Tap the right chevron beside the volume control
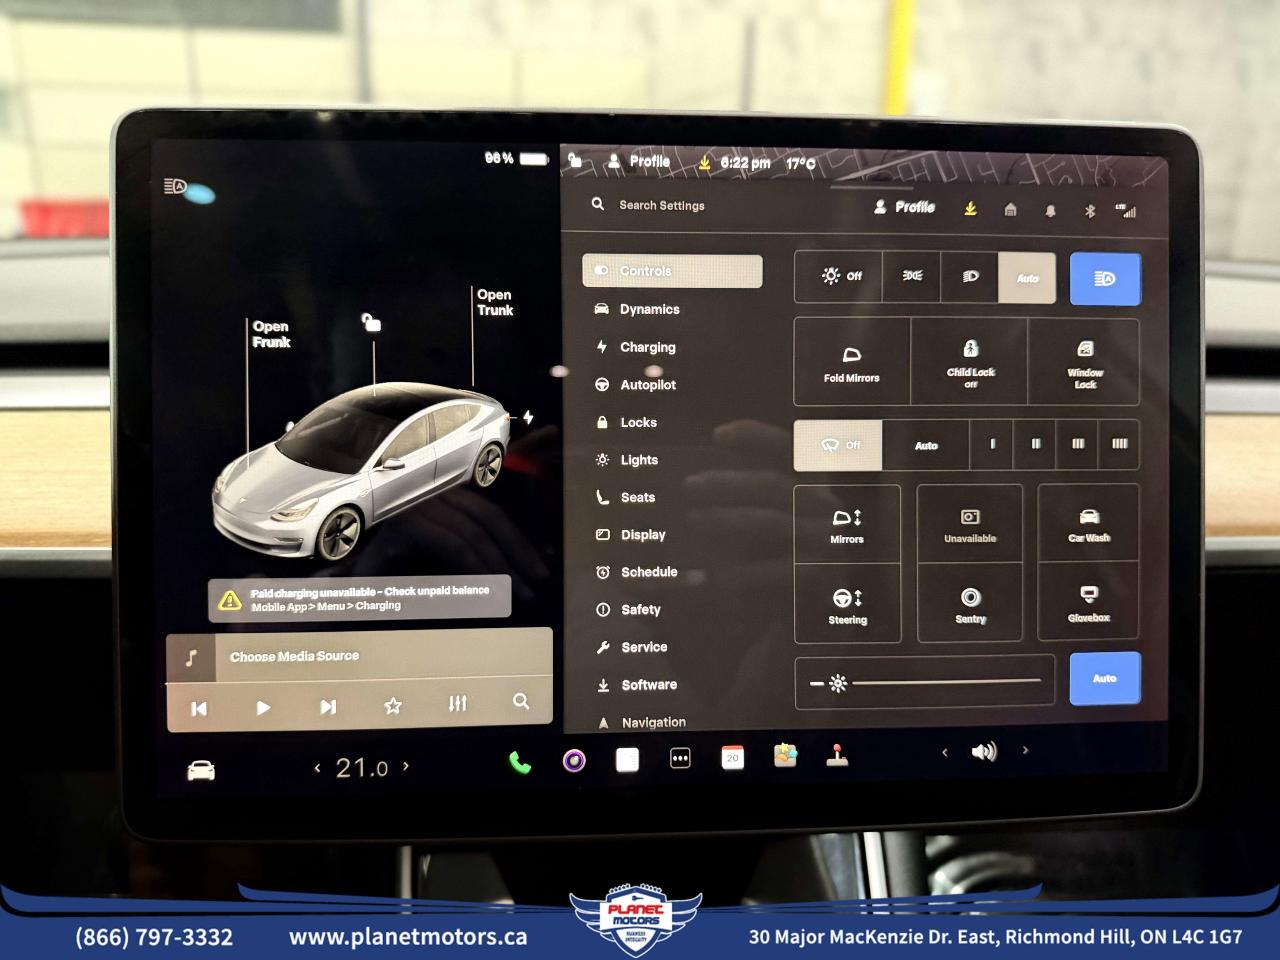This screenshot has height=960, width=1280. [x=1025, y=751]
